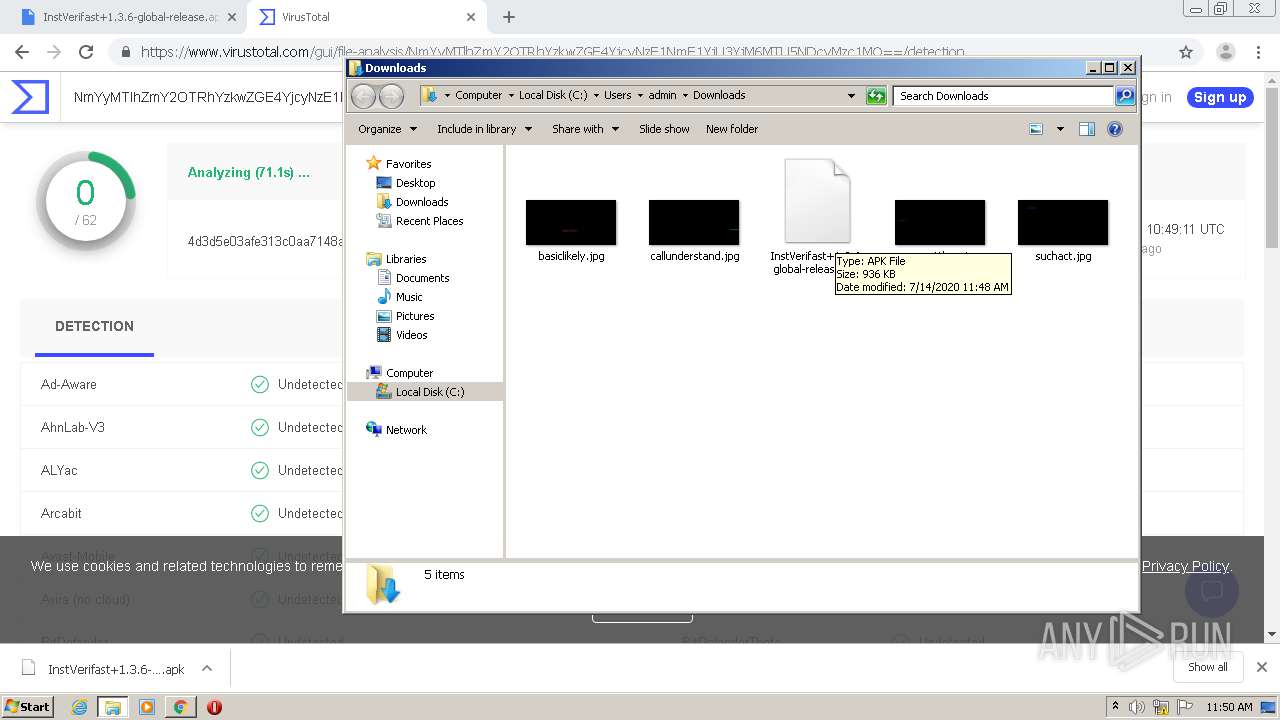Viewport: 1280px width, 720px height.
Task: Close the VirusTotal browser tab
Action: 471,17
